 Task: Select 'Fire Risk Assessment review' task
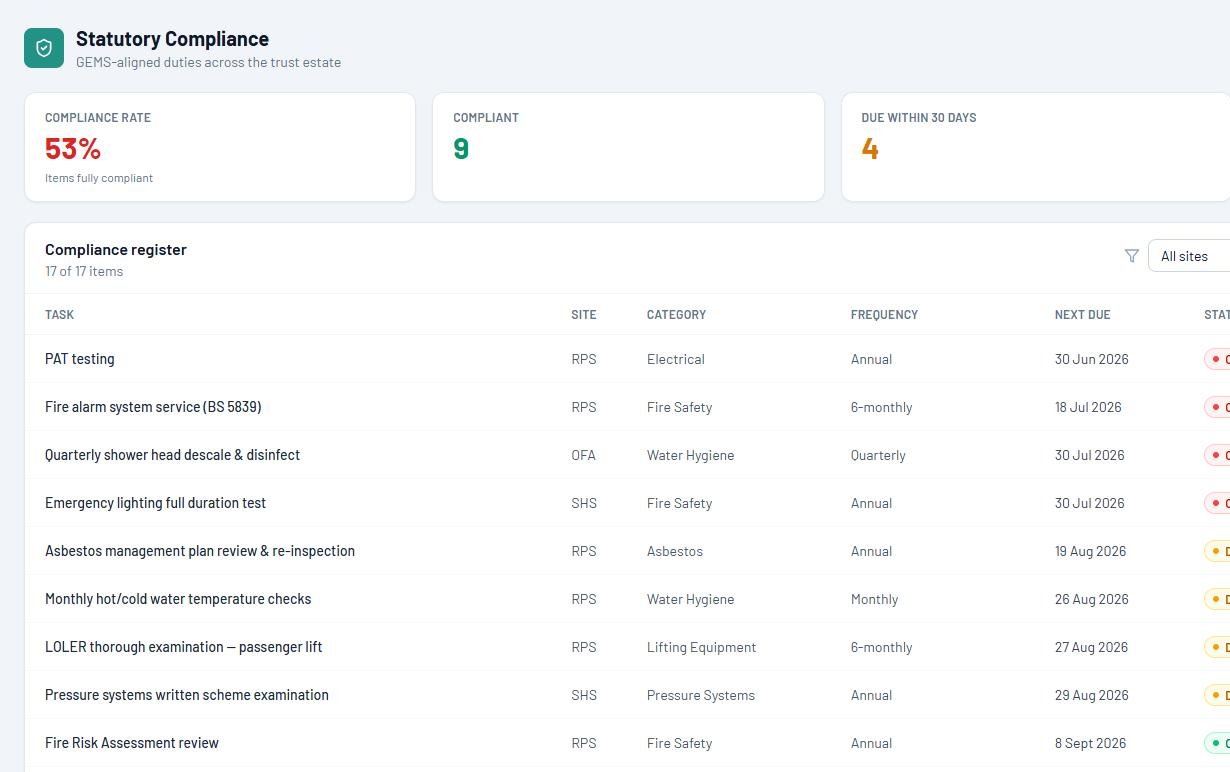point(132,743)
